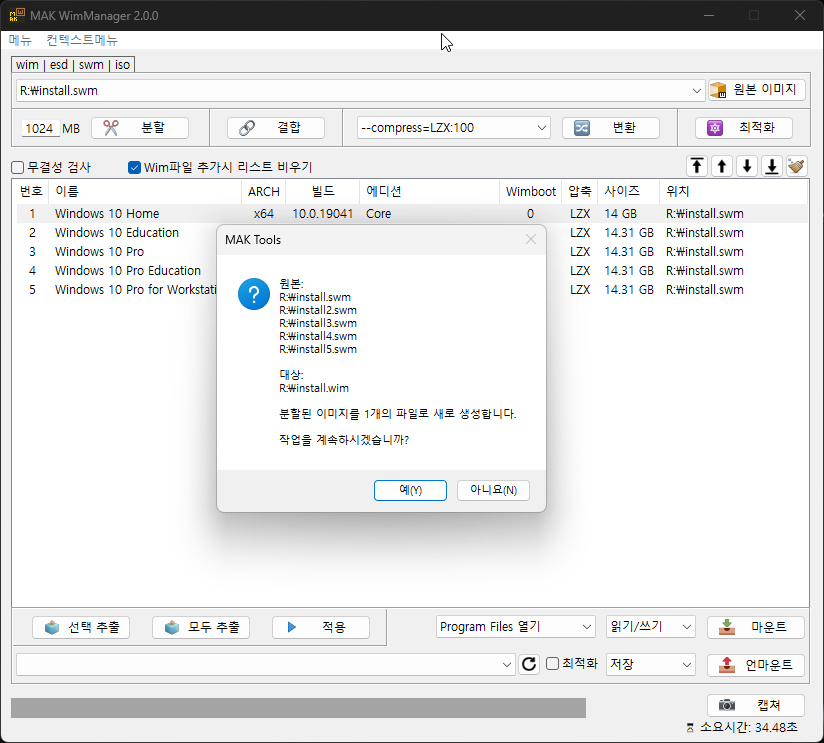Viewport: 824px width, 743px height.
Task: Sort by ARCH column header
Action: (264, 191)
